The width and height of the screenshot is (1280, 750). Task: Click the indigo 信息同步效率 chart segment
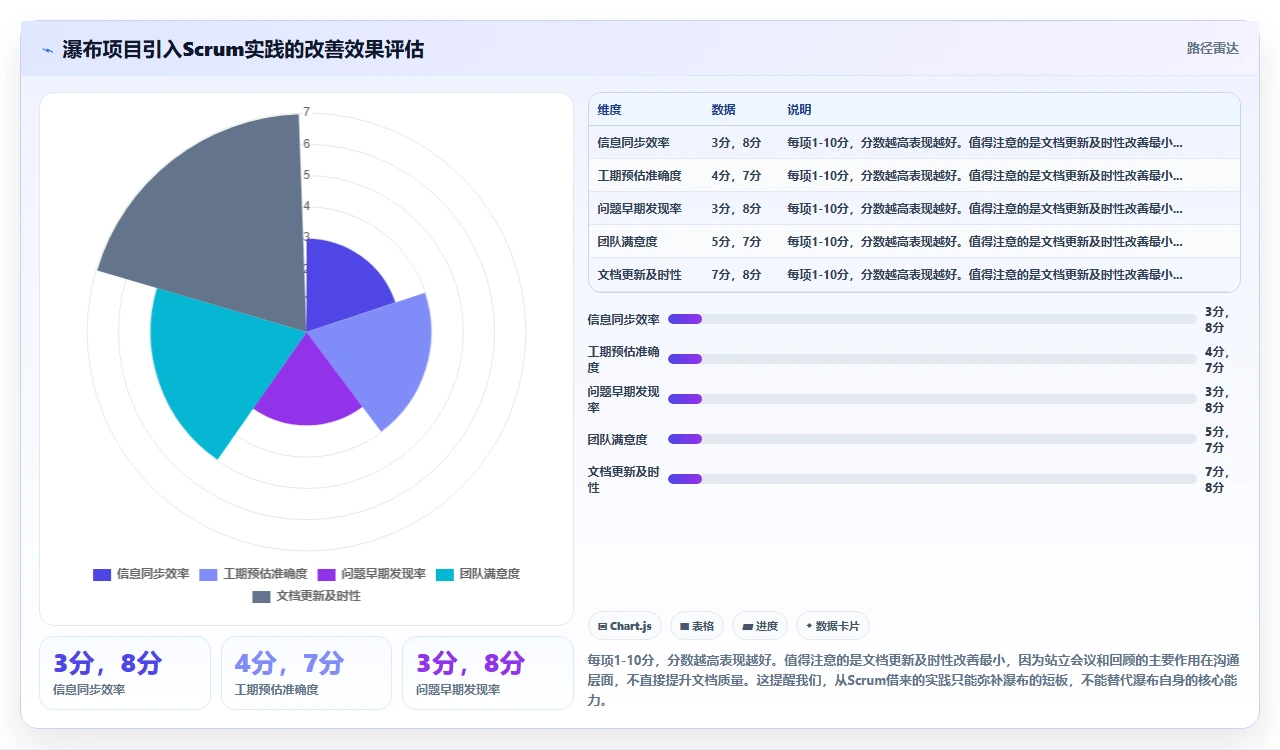(x=340, y=285)
